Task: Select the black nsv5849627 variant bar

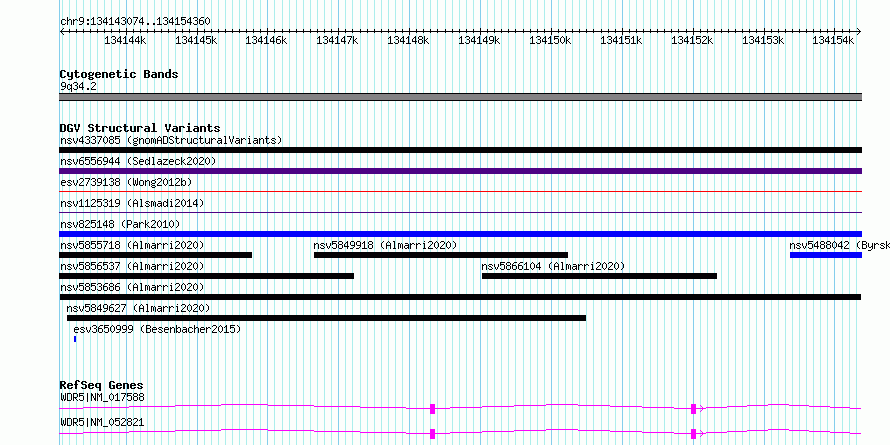Action: coord(326,318)
